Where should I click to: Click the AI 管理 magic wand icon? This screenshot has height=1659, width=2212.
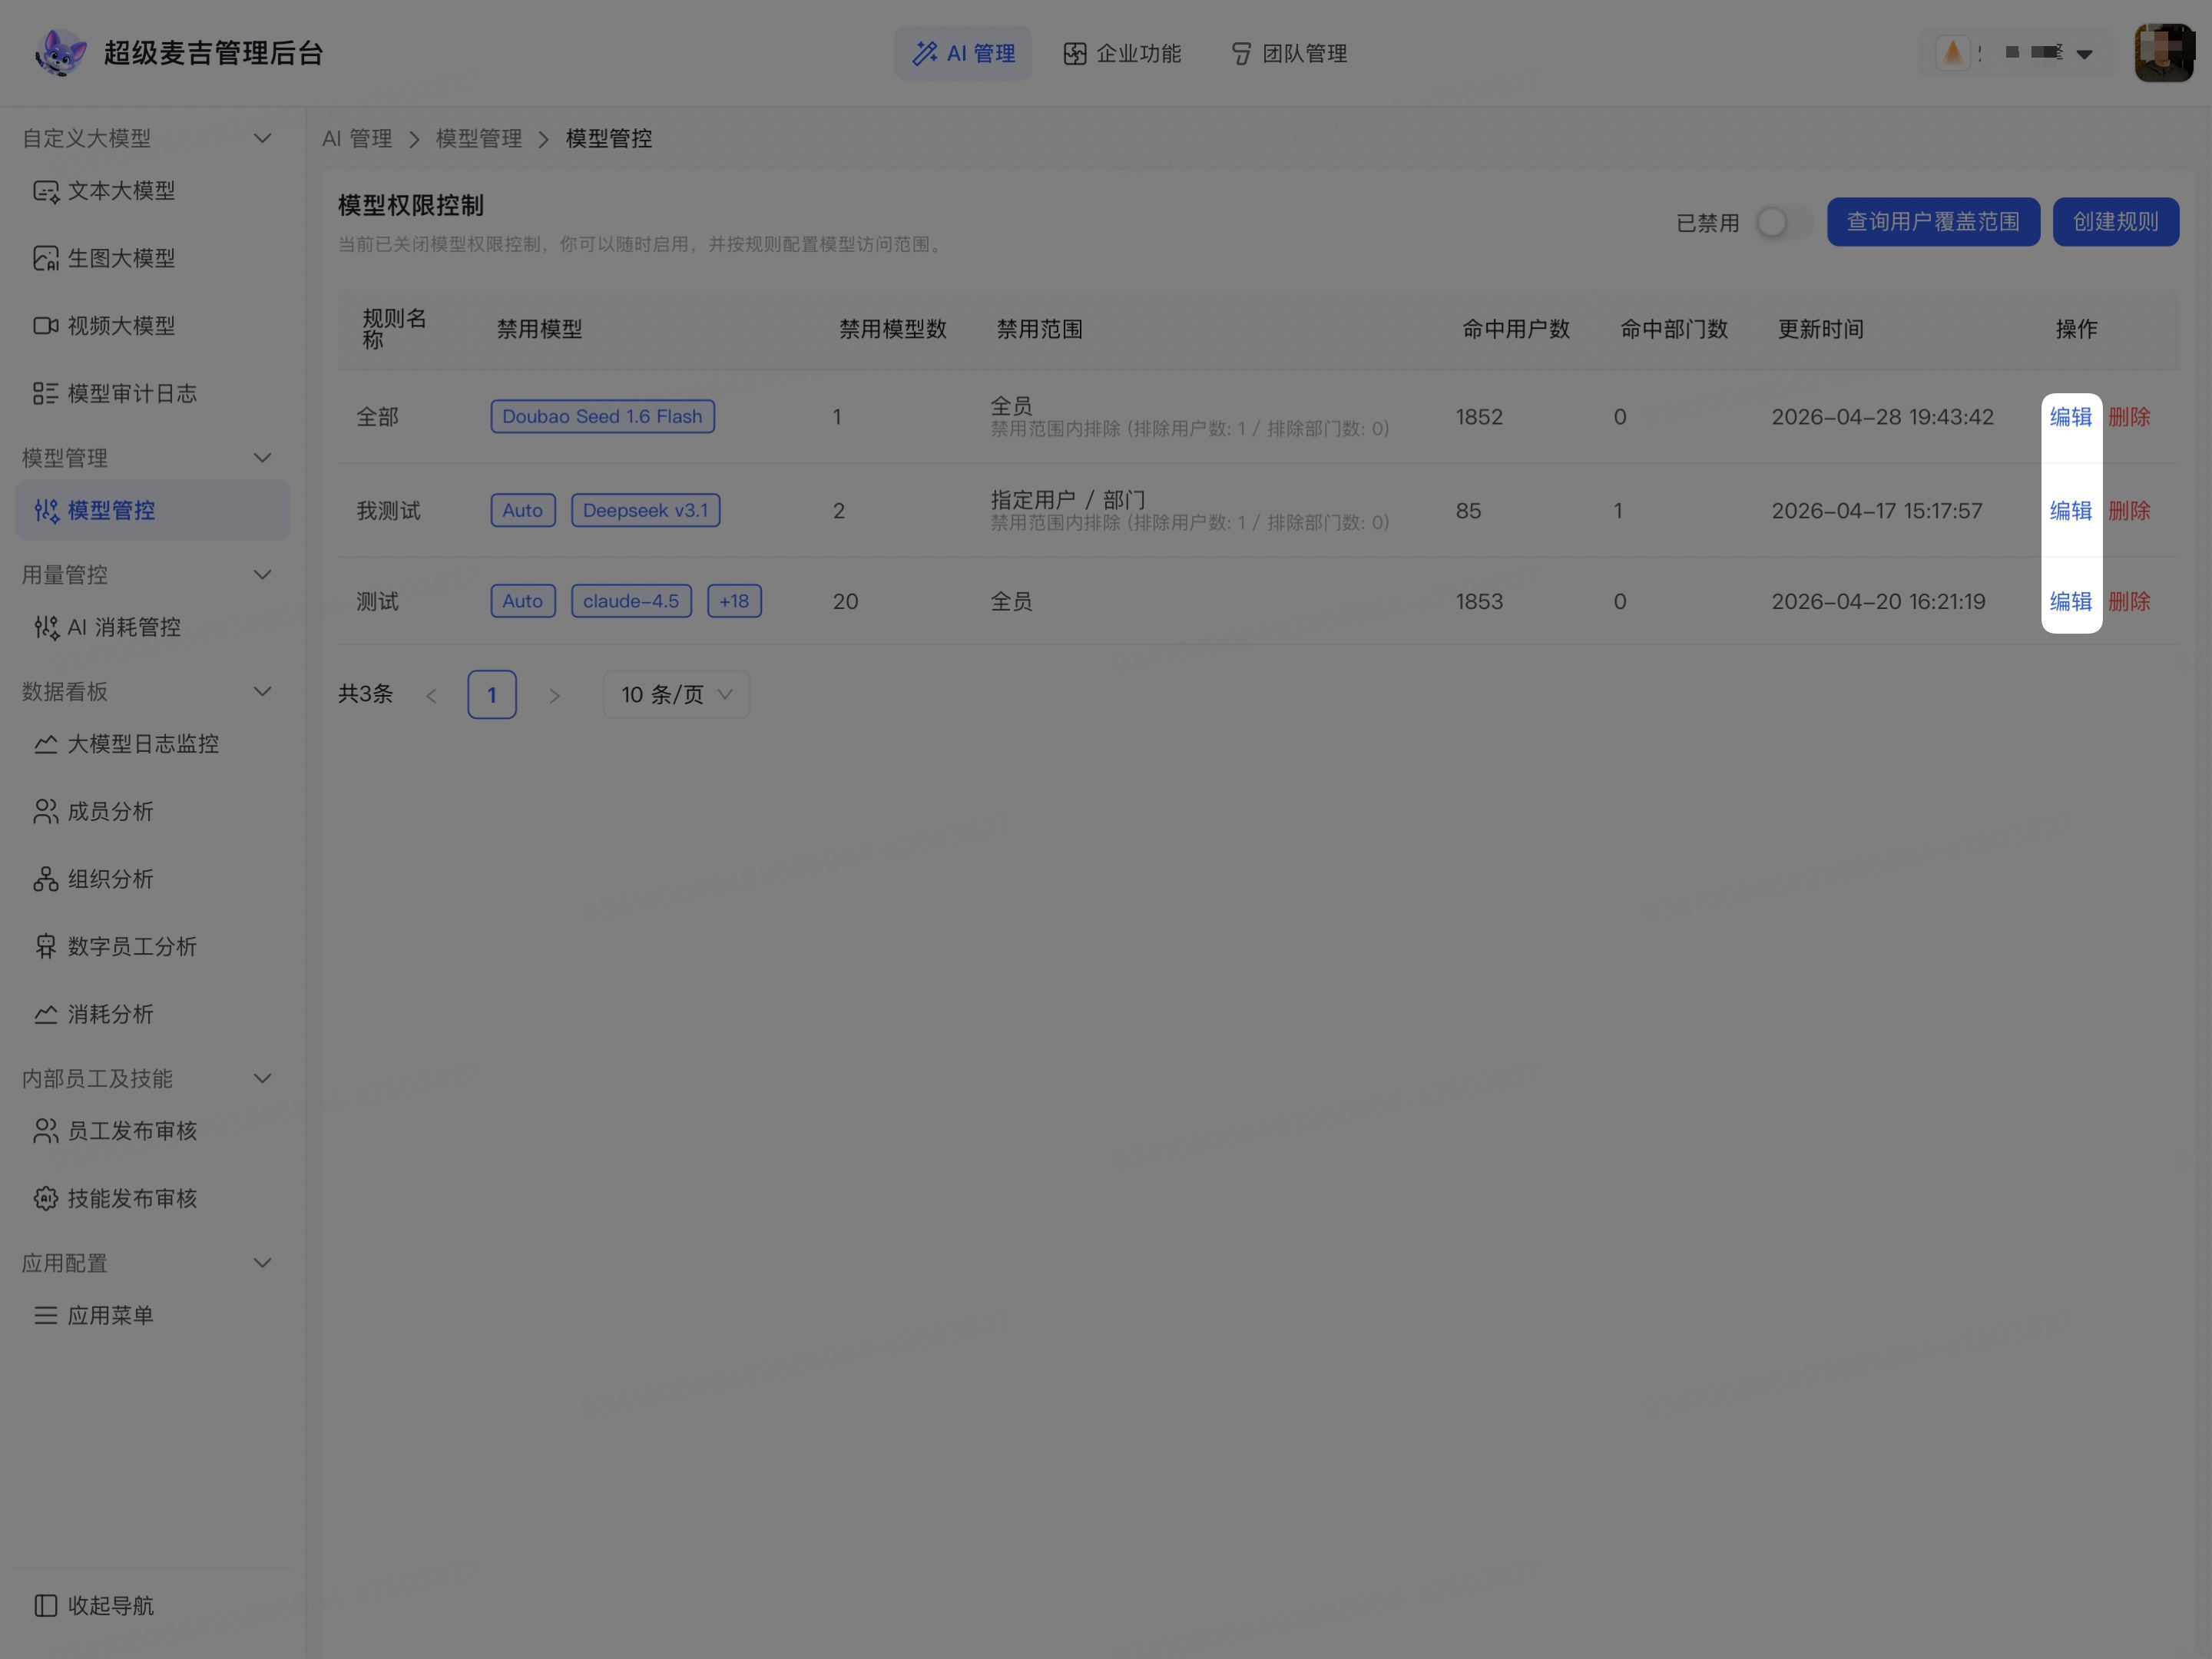pos(925,53)
